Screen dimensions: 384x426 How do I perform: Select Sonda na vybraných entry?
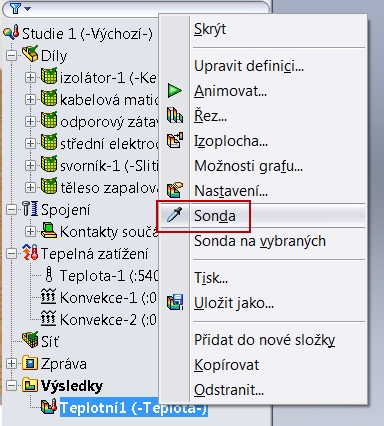(260, 241)
